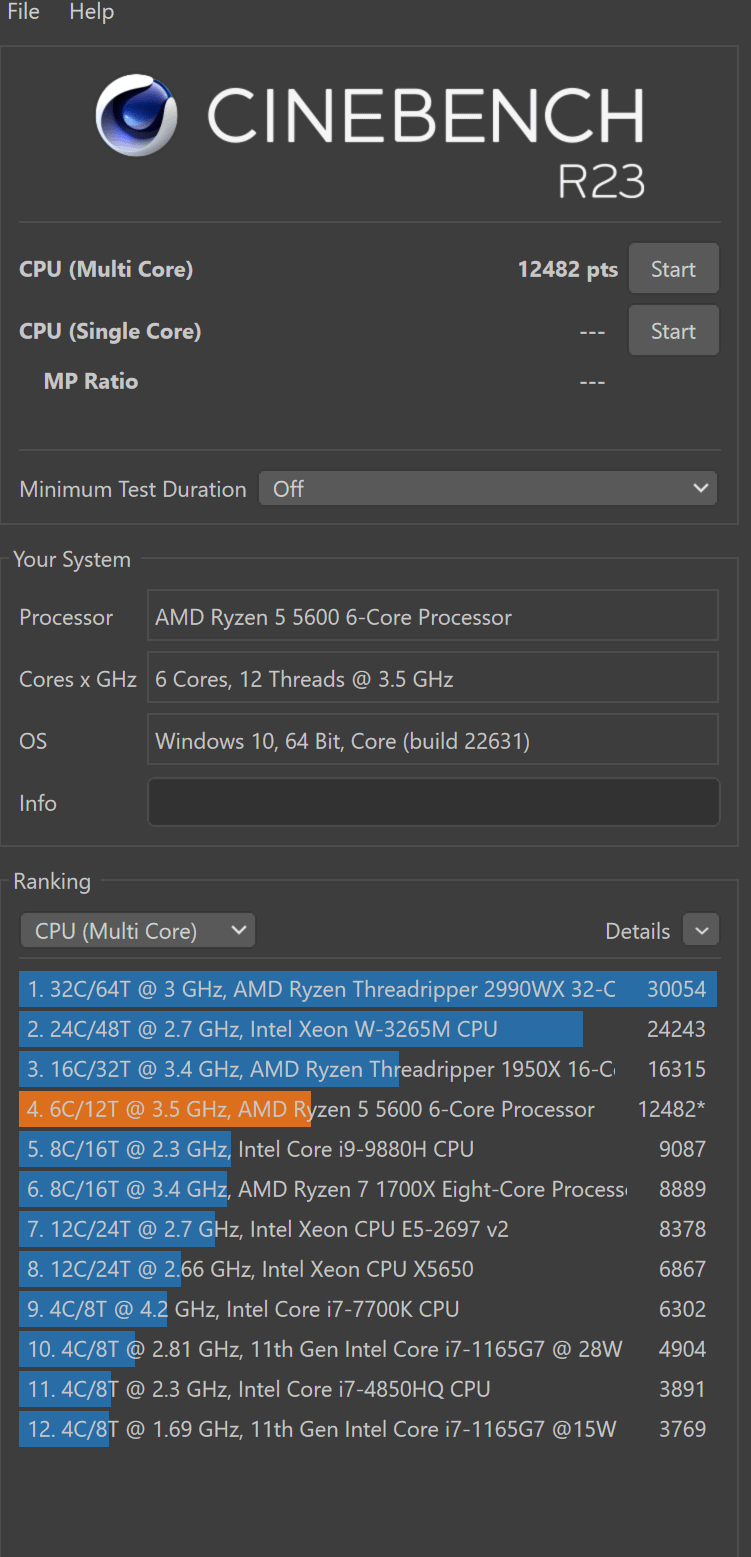Click the Cinebench logo sphere icon
This screenshot has width=751, height=1557.
click(x=137, y=114)
